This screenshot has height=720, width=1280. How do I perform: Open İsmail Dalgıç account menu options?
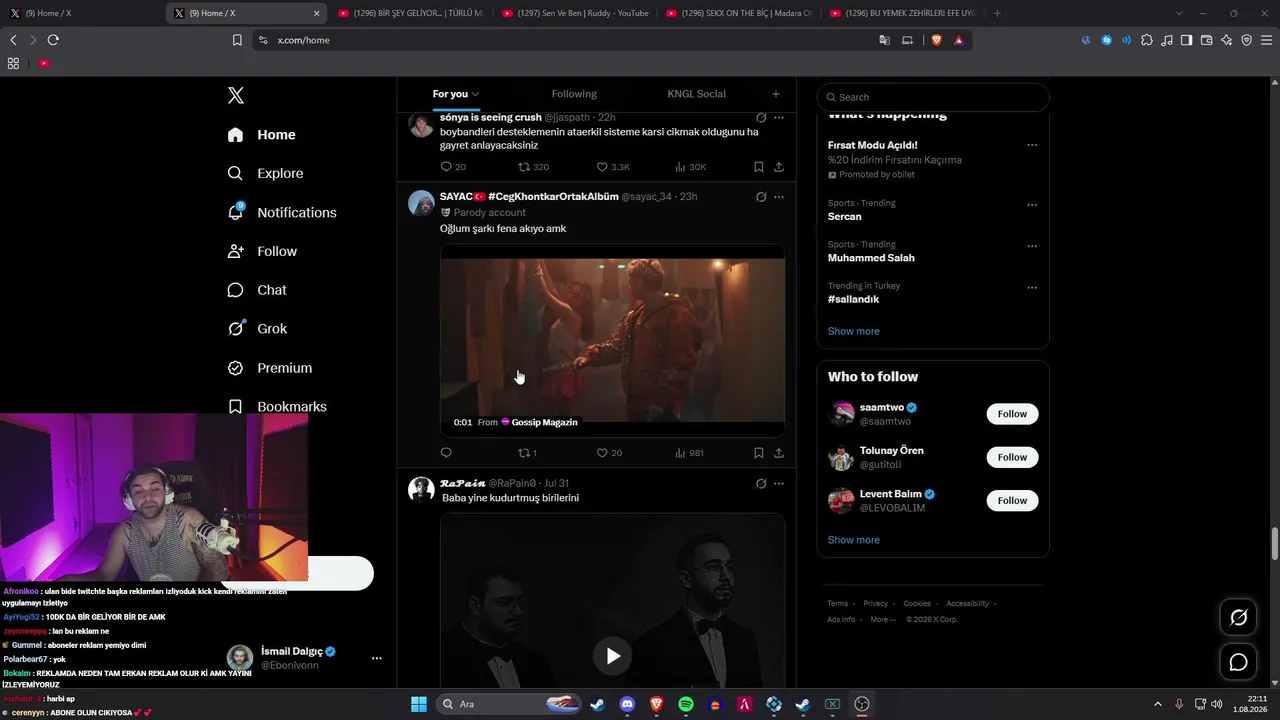pos(377,658)
